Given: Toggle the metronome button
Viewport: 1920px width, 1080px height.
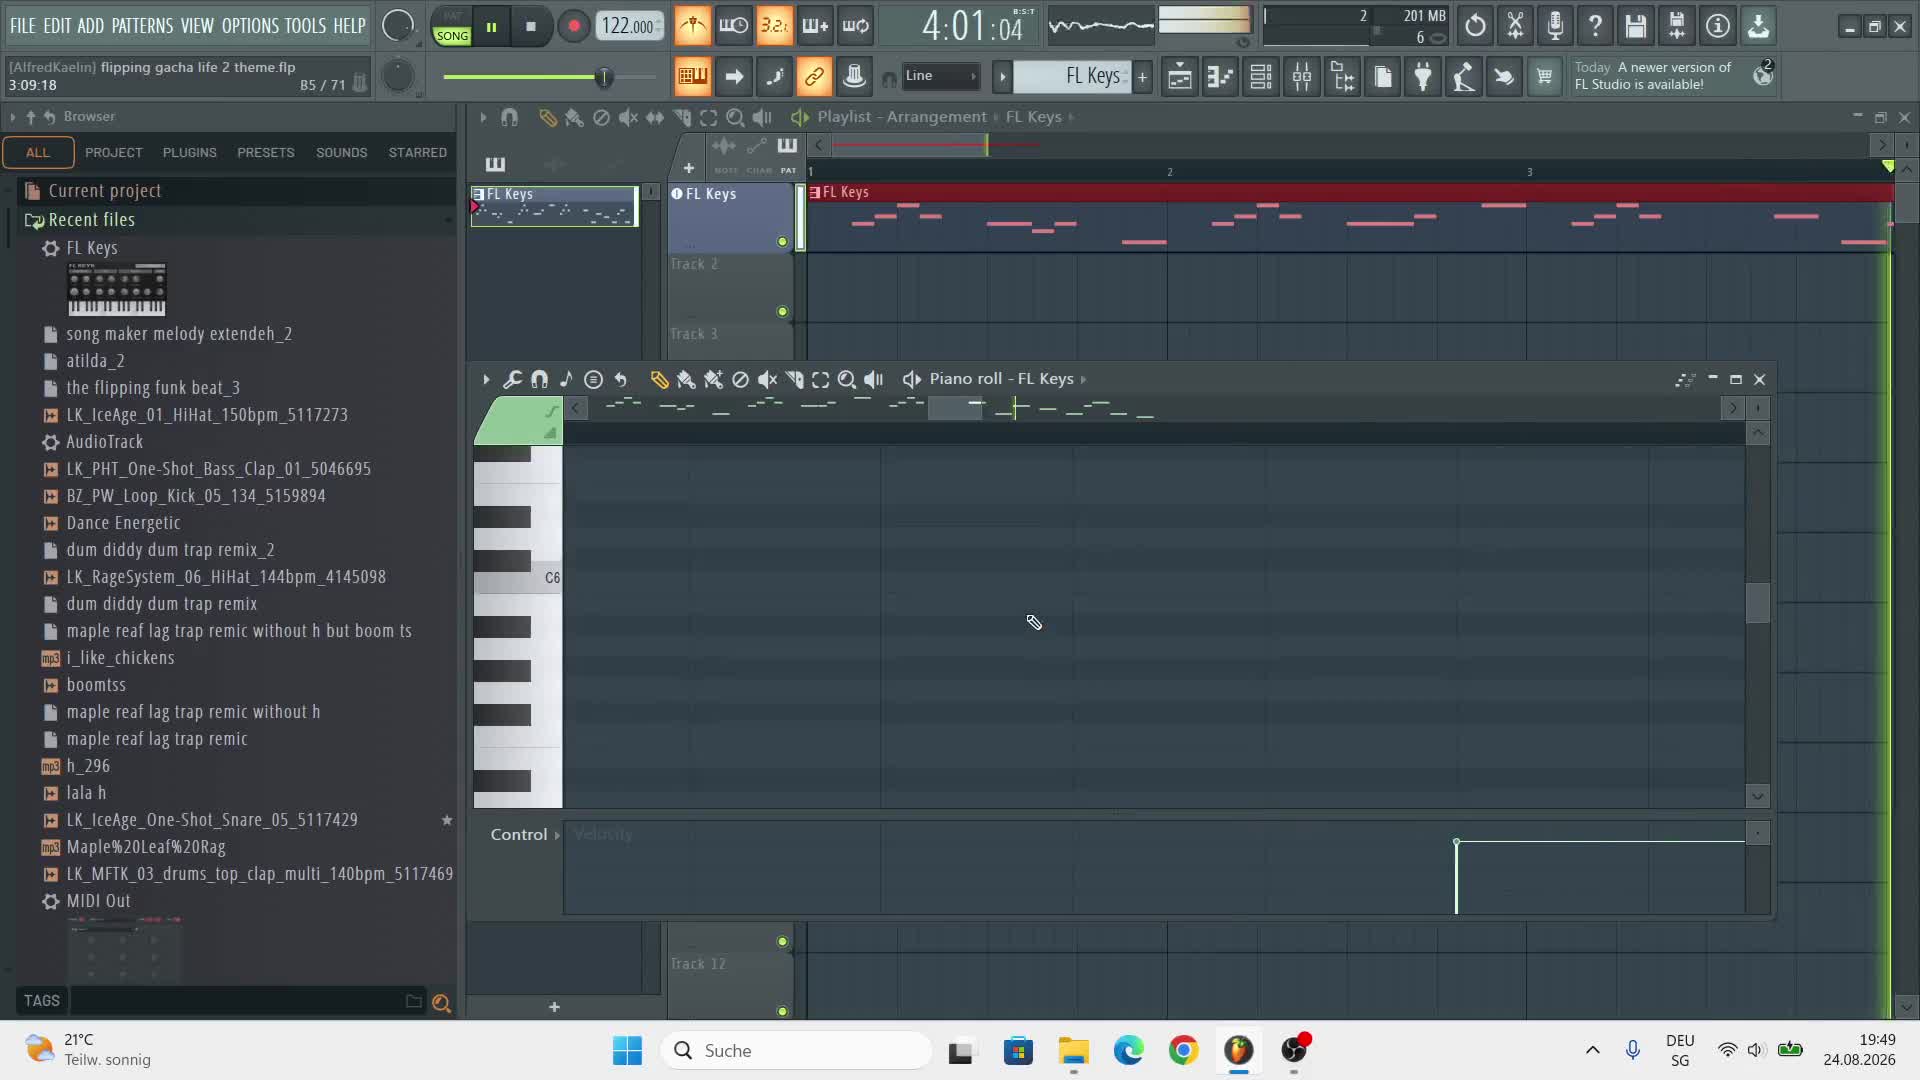Looking at the screenshot, I should coord(693,26).
